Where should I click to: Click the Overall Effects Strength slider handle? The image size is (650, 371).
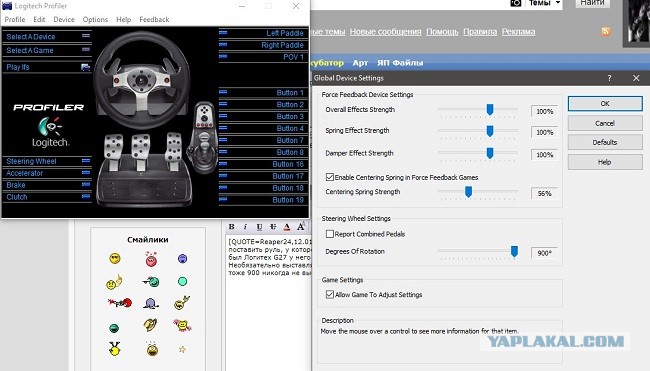coord(490,109)
